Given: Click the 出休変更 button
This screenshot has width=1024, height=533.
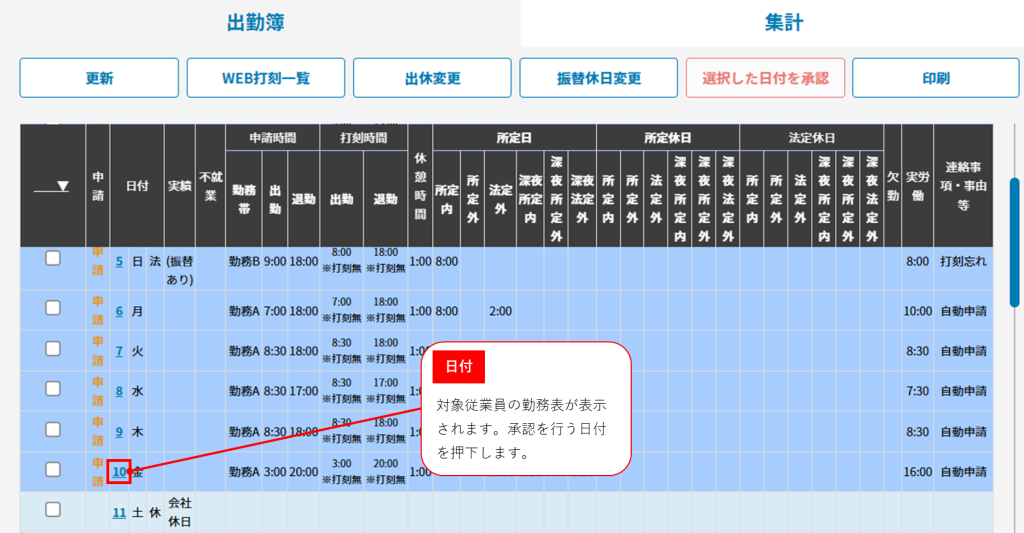Looking at the screenshot, I should (x=432, y=78).
